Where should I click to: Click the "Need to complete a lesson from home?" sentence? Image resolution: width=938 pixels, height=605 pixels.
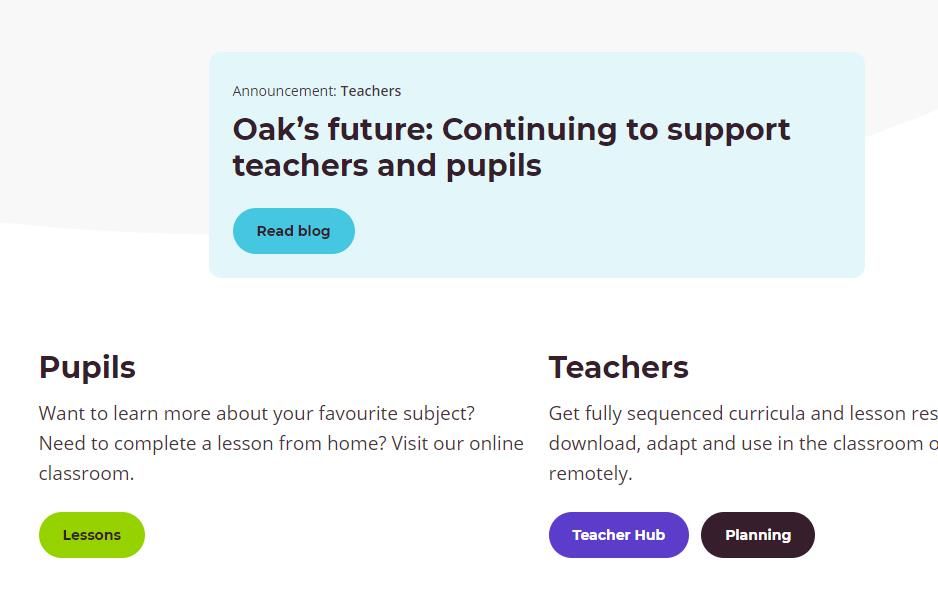[212, 443]
